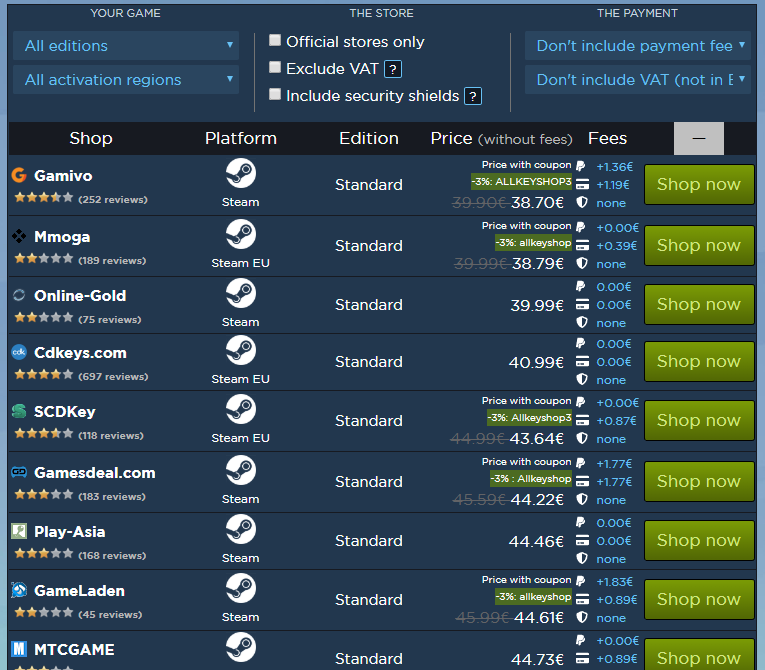Click the Gamesdeal.com controller logo icon
The width and height of the screenshot is (765, 670).
tap(18, 472)
